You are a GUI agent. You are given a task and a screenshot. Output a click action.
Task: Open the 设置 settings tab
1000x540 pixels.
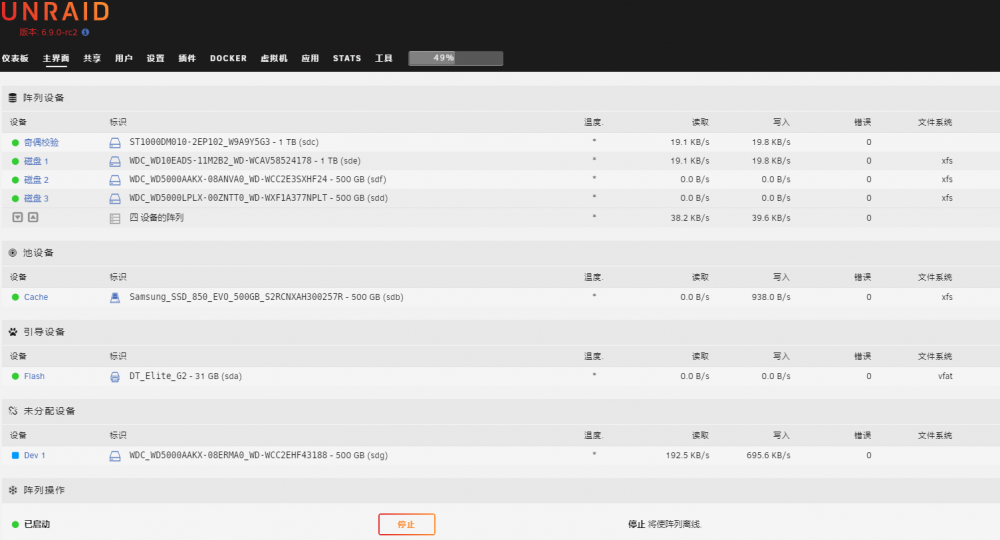pyautogui.click(x=155, y=58)
